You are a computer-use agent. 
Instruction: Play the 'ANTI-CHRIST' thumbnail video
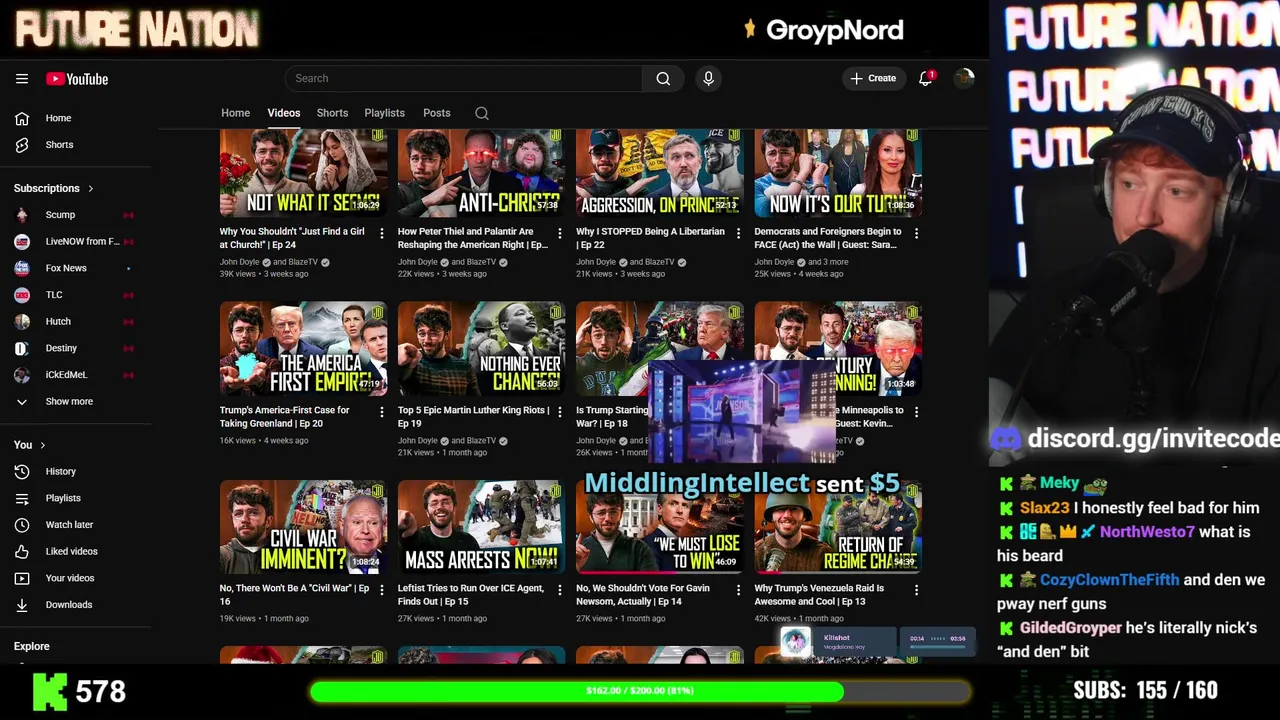pos(481,174)
